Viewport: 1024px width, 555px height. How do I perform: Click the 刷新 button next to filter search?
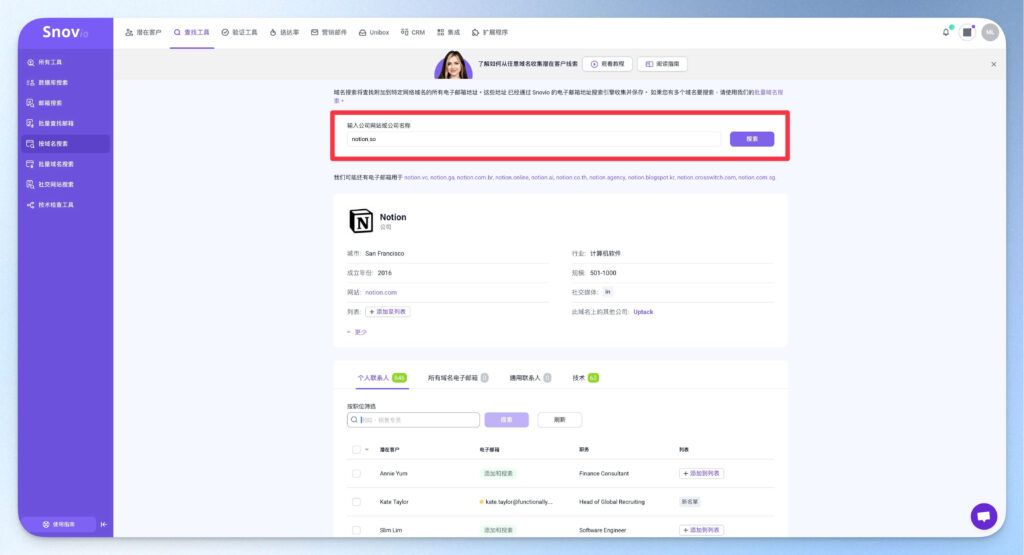coord(560,420)
